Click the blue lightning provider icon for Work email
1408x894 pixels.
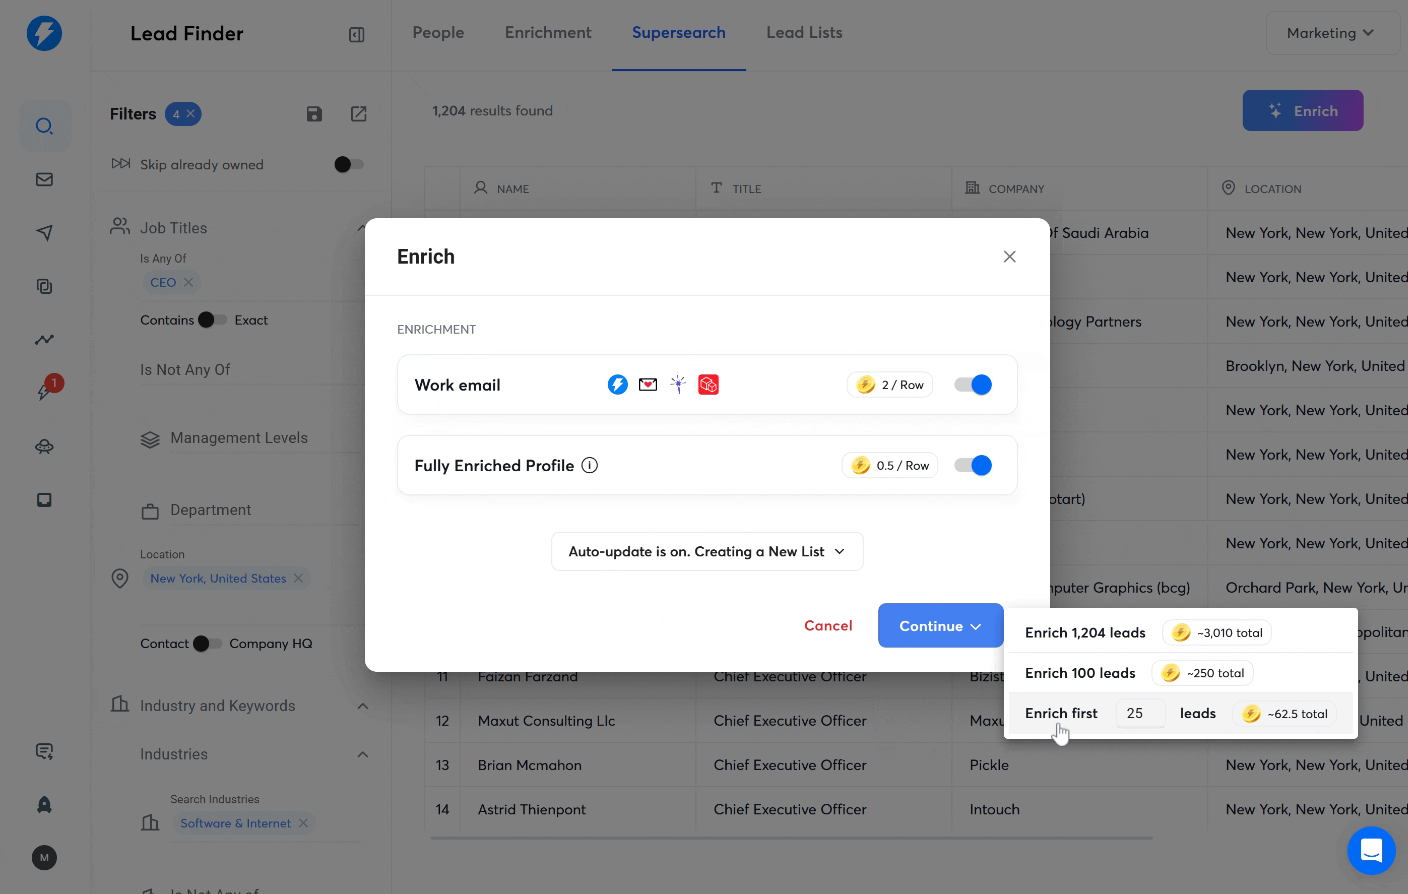click(617, 384)
